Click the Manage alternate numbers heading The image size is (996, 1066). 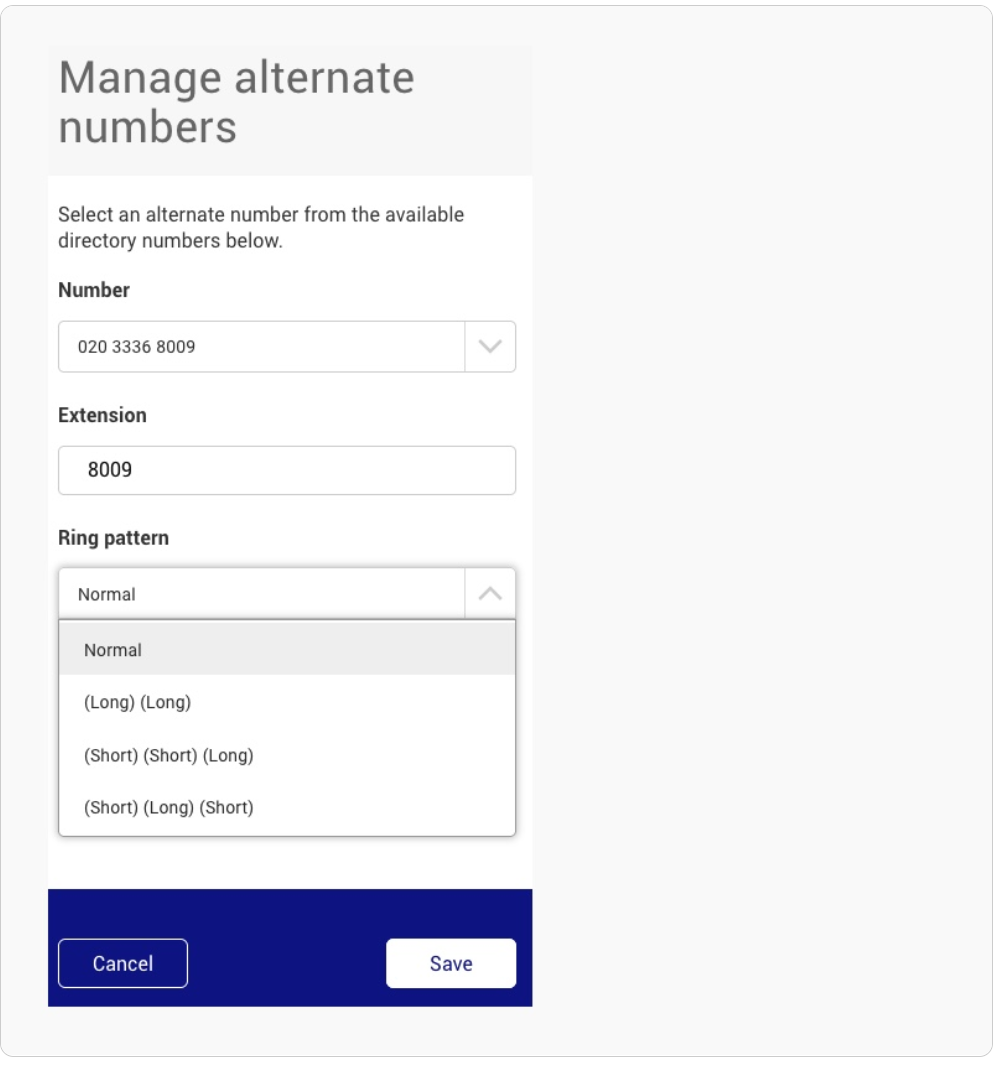(237, 102)
